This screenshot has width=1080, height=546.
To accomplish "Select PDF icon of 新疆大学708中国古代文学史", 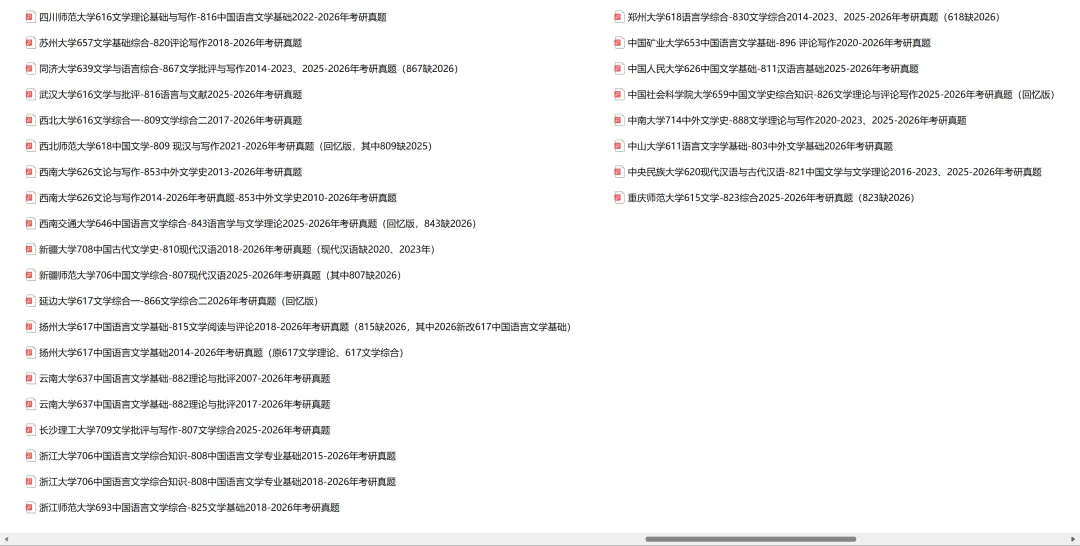I will click(30, 249).
